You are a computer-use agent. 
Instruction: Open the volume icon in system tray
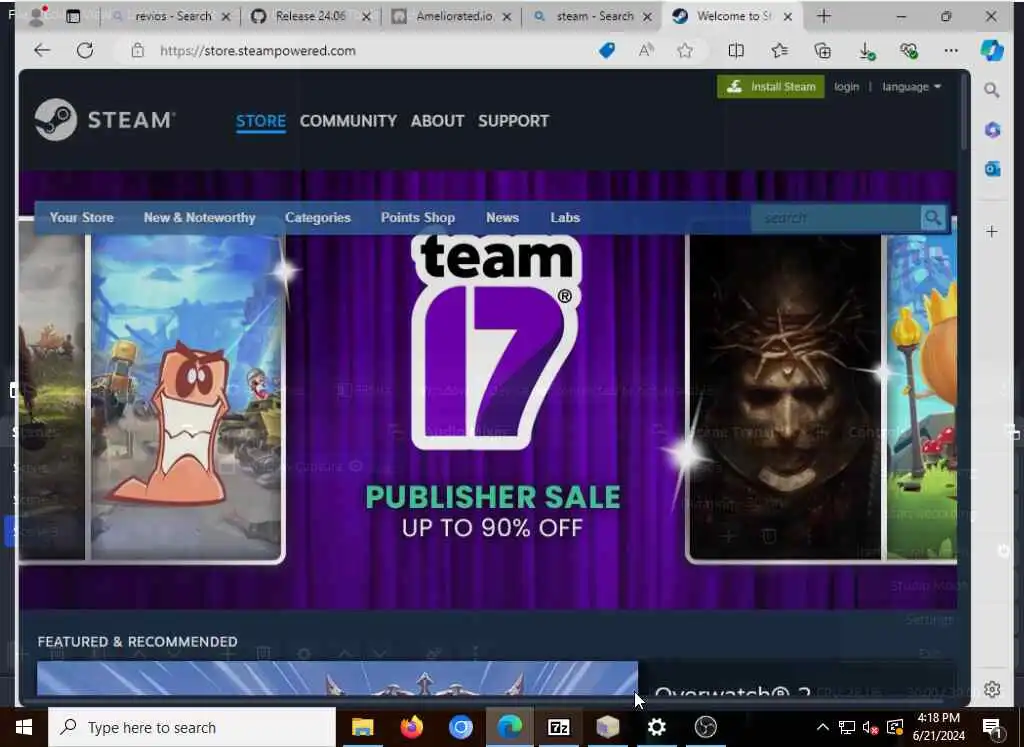coord(870,727)
